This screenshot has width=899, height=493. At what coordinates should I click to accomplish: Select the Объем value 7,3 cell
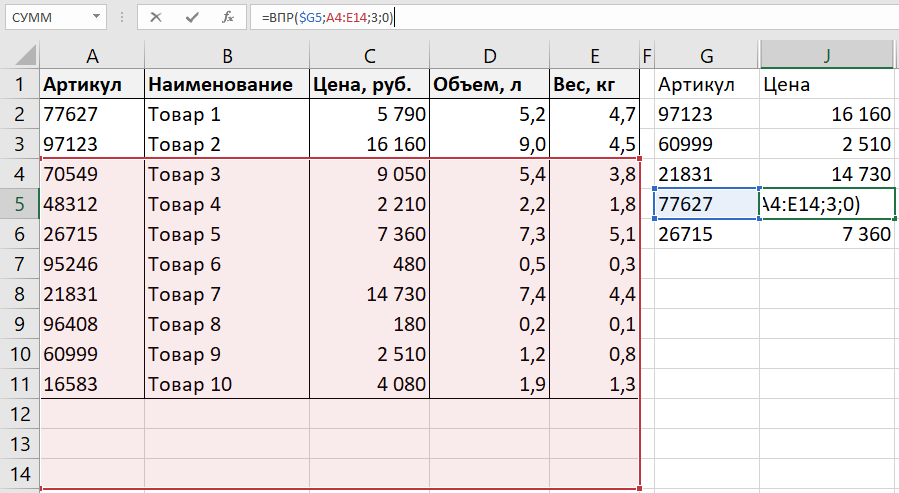[x=489, y=234]
